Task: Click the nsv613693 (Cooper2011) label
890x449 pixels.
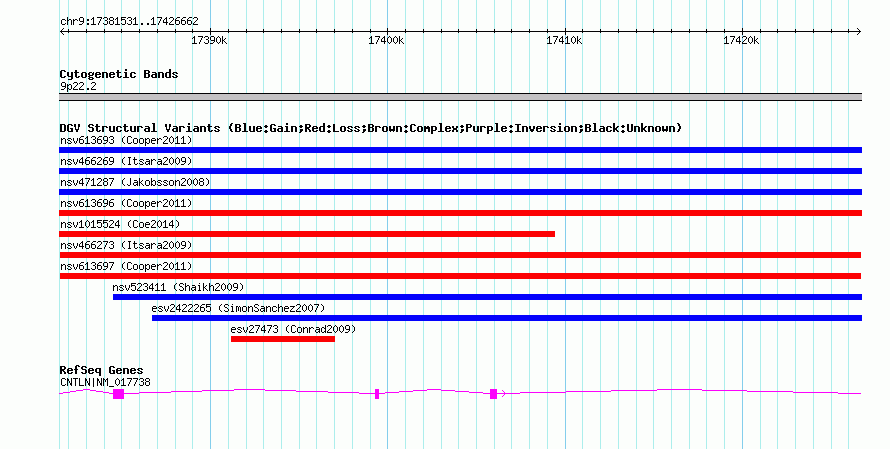Action: point(126,140)
